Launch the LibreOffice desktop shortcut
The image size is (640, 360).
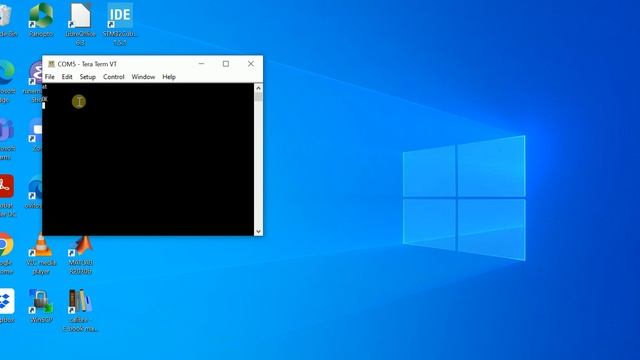click(80, 23)
